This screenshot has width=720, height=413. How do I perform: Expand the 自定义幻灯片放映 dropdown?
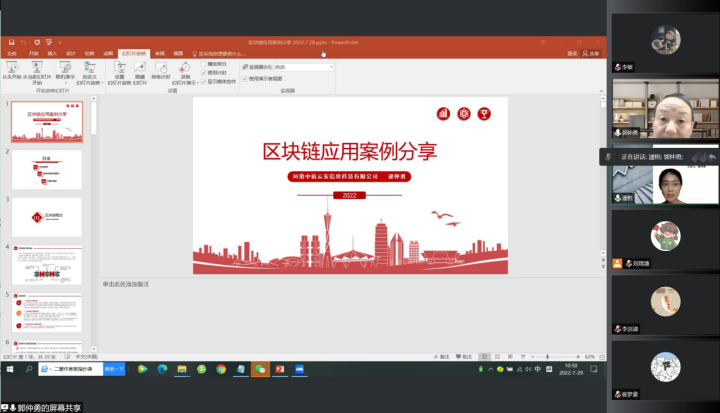coord(90,75)
